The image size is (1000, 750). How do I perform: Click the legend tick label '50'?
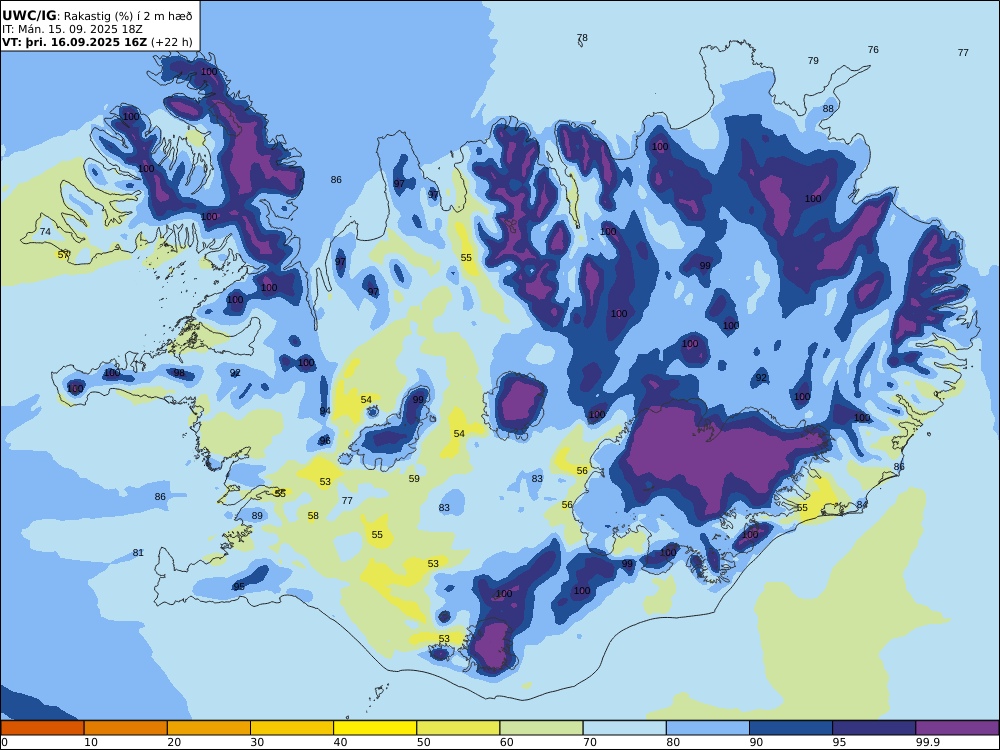(423, 742)
